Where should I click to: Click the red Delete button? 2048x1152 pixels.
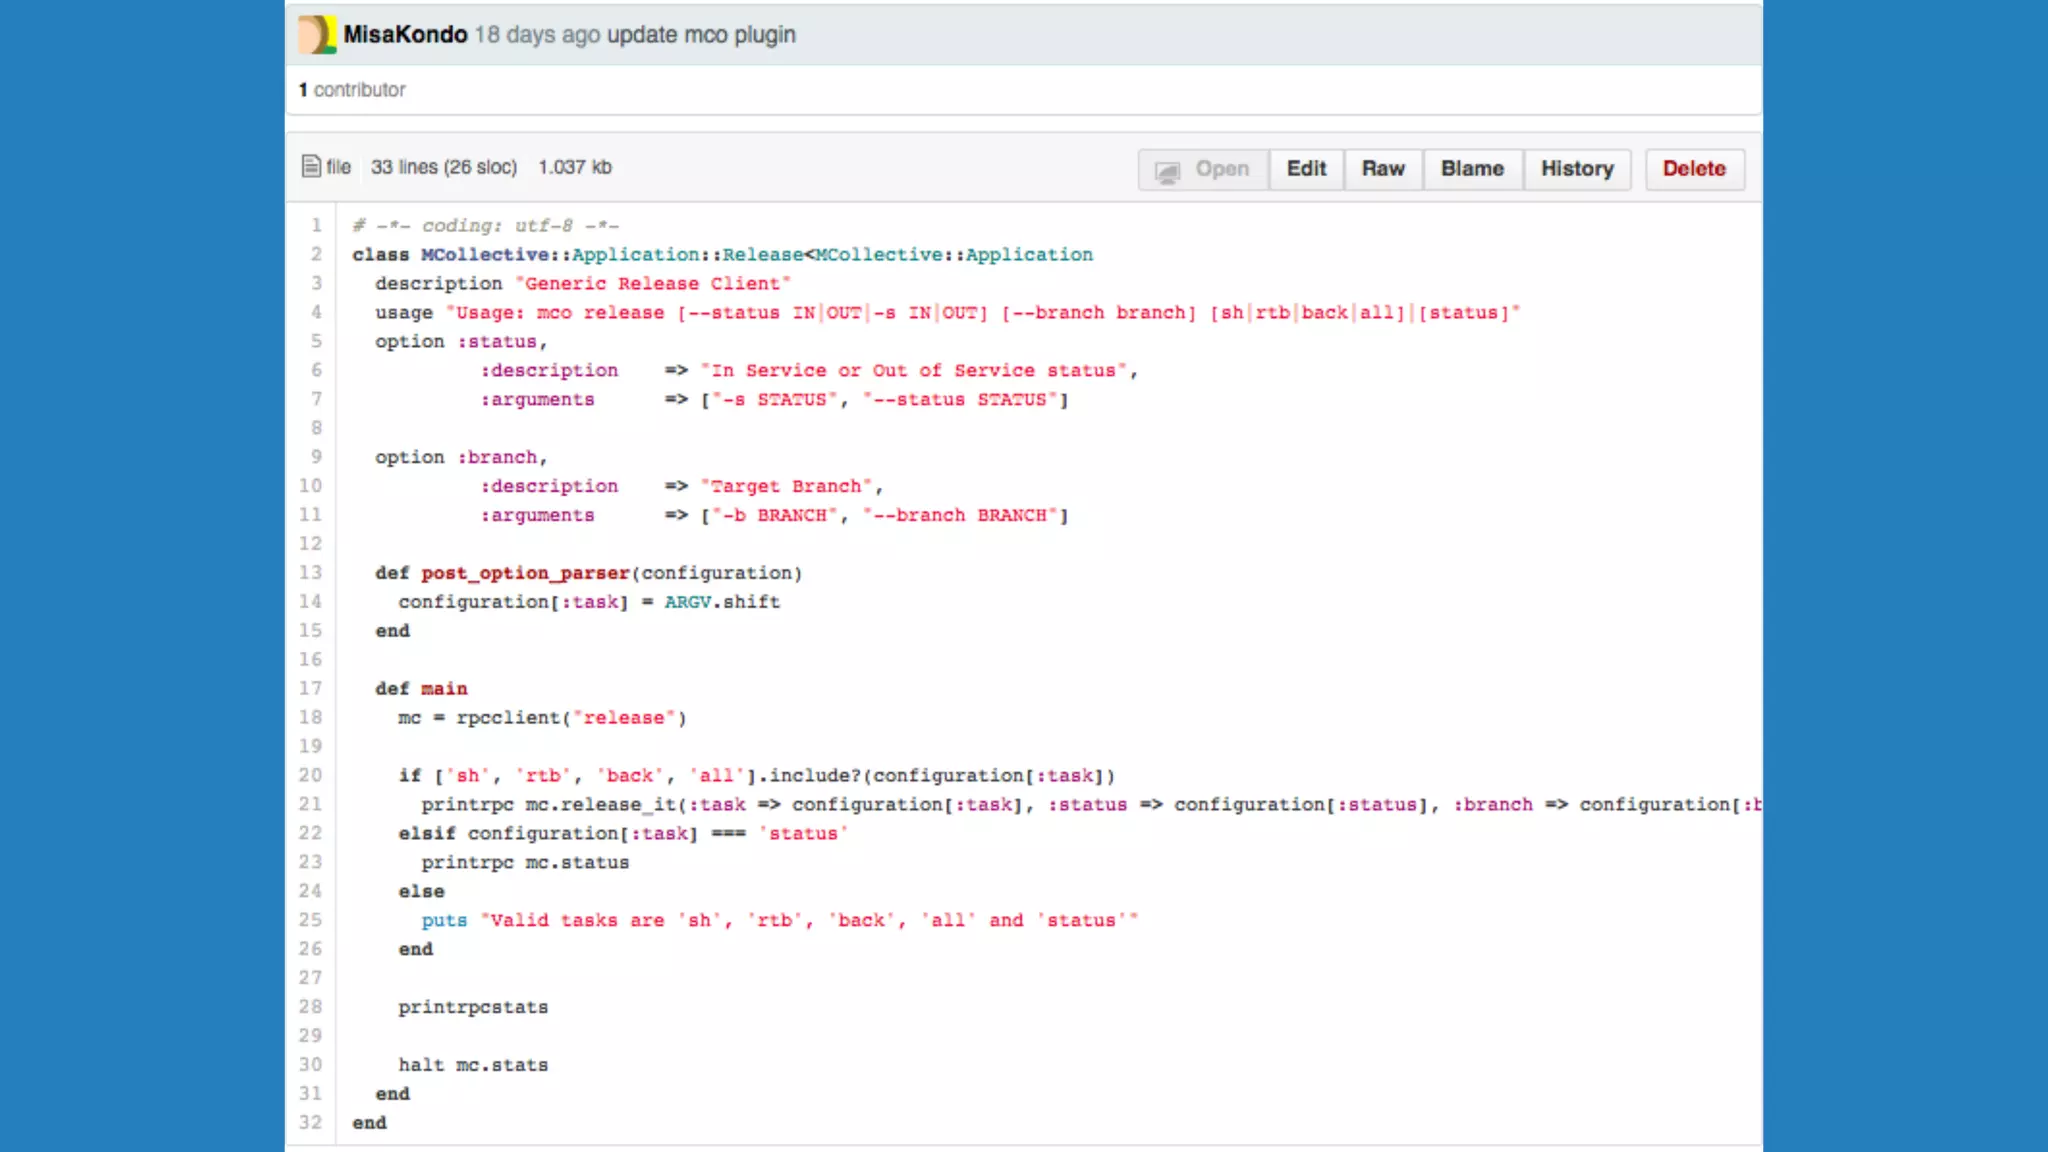click(x=1694, y=169)
